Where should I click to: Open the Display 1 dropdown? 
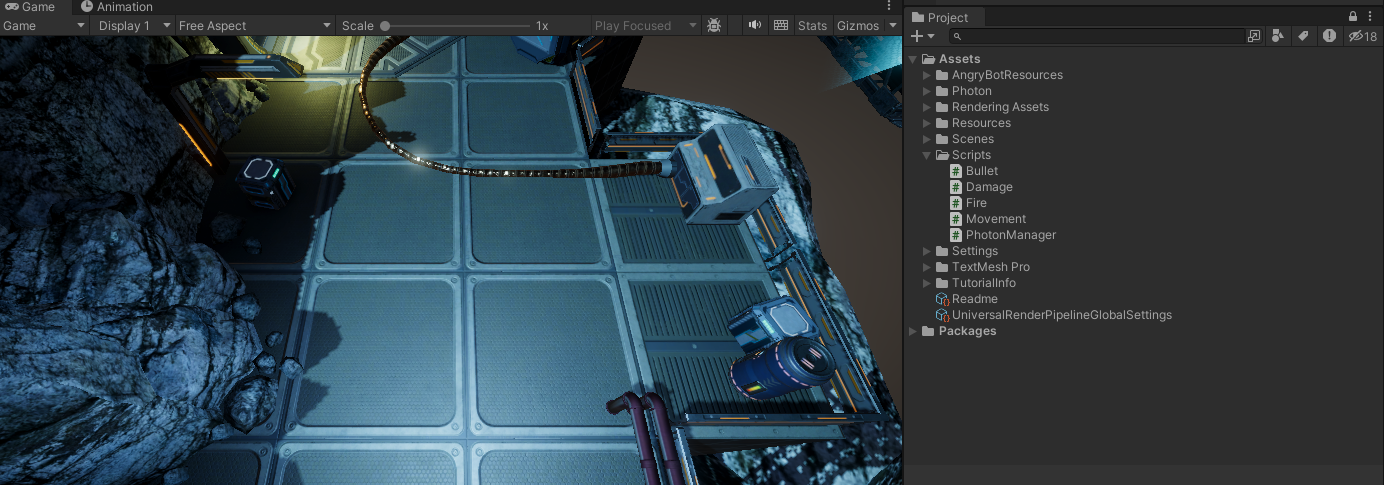(x=134, y=25)
